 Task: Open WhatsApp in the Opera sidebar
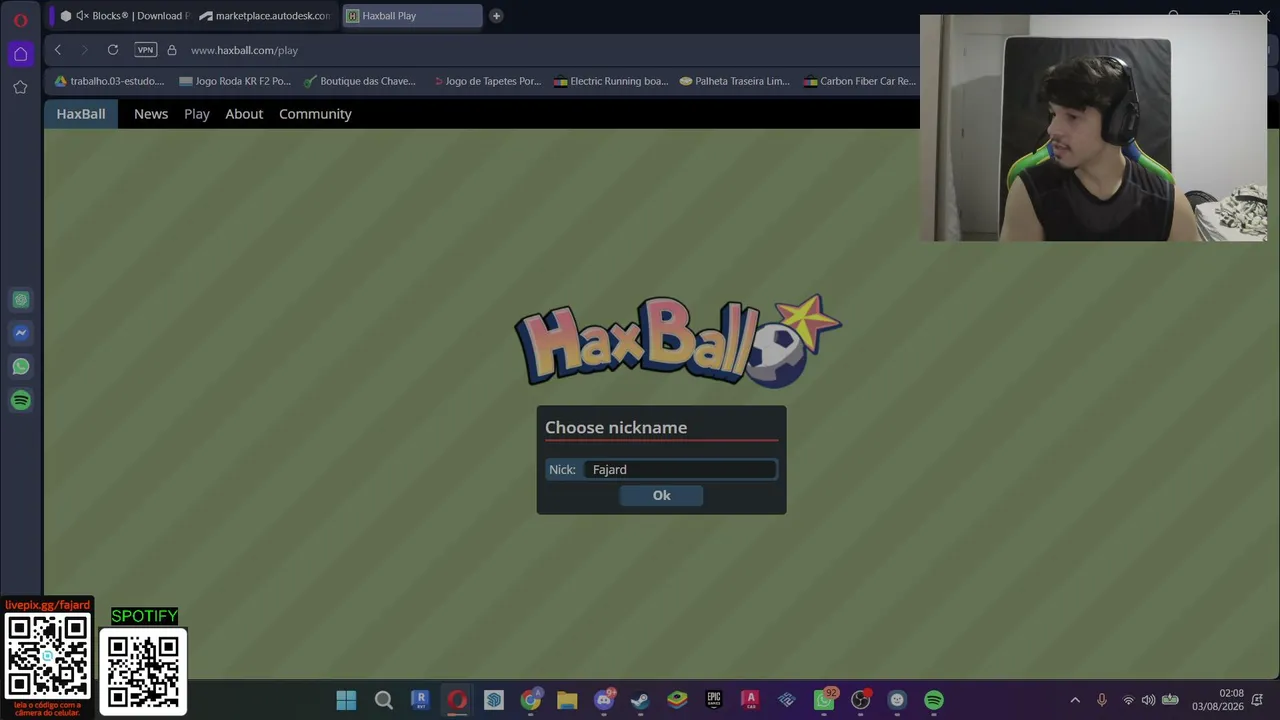[20, 367]
